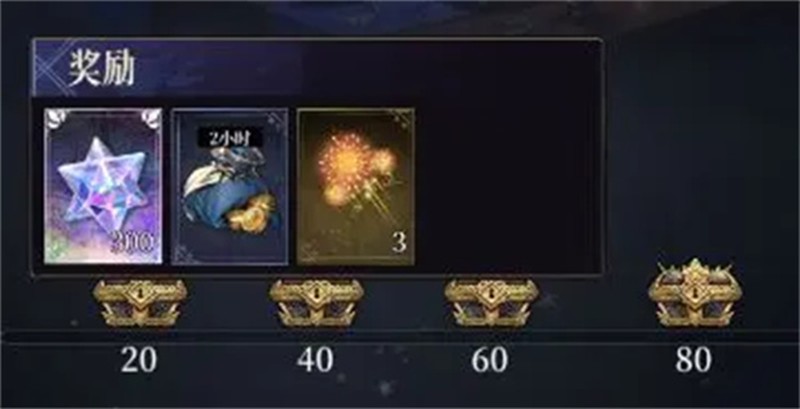The width and height of the screenshot is (800, 409).
Task: Click the 20 milestone number
Action: pos(139,360)
